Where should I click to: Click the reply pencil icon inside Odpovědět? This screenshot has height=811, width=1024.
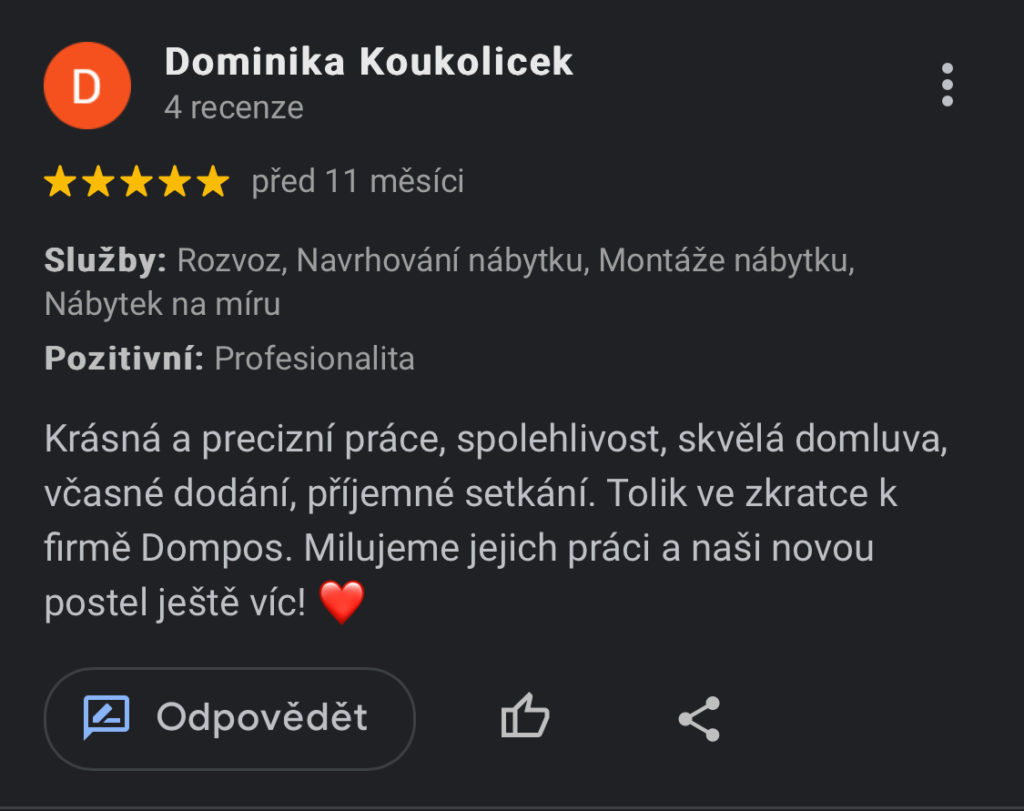(106, 717)
